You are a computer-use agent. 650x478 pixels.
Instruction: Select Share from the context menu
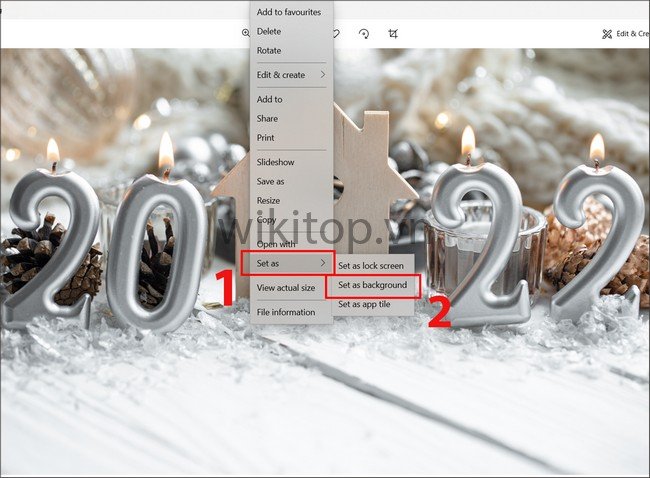[x=268, y=118]
